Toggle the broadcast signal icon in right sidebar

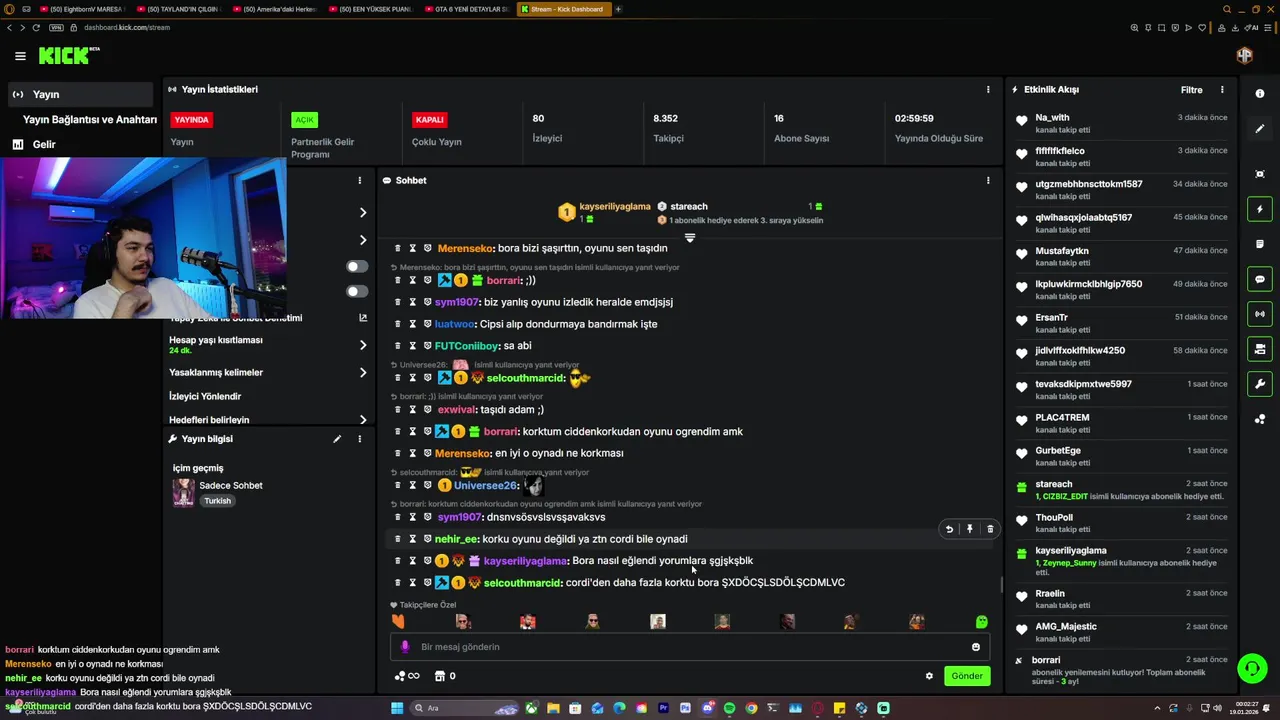[x=1260, y=314]
